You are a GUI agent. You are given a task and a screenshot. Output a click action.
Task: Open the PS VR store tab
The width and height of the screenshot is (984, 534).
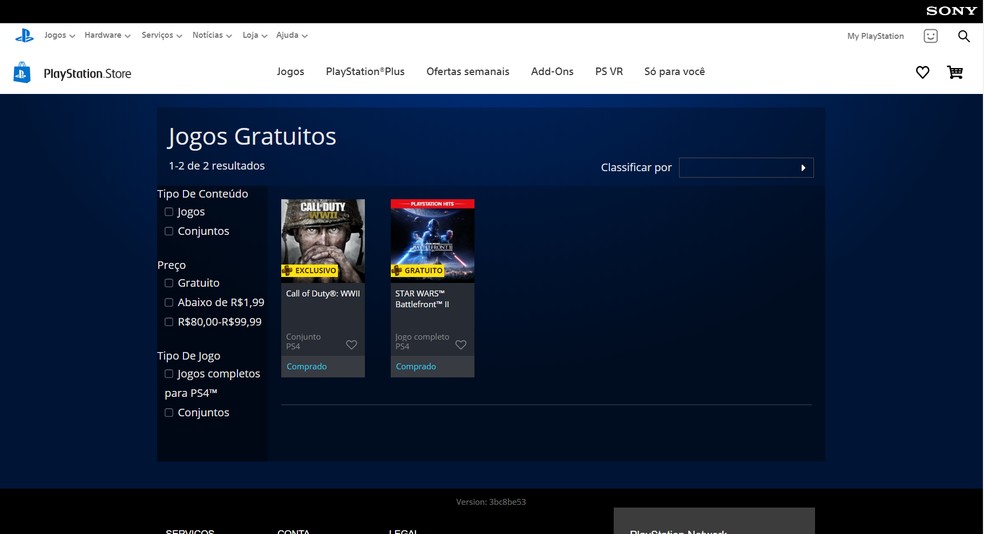(x=609, y=72)
